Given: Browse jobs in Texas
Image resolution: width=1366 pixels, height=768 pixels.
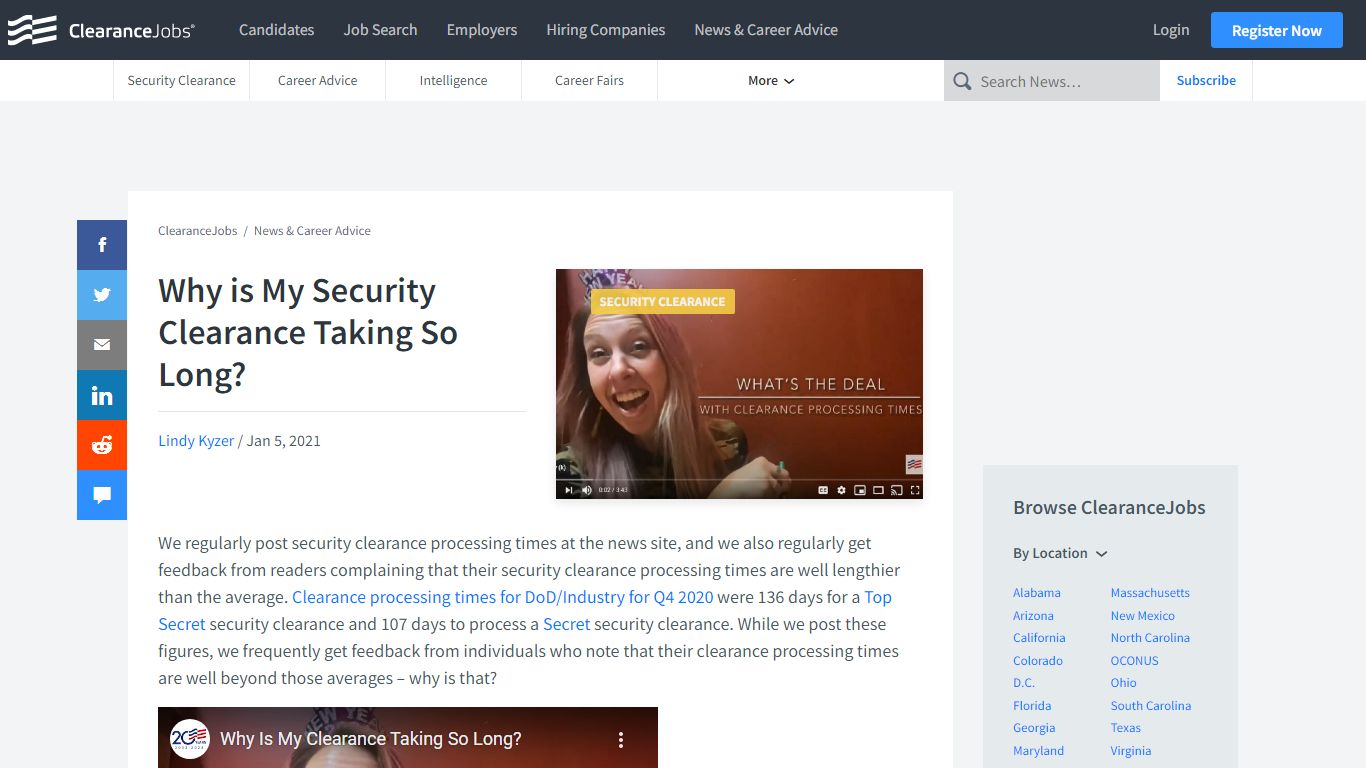Looking at the screenshot, I should coord(1125,728).
